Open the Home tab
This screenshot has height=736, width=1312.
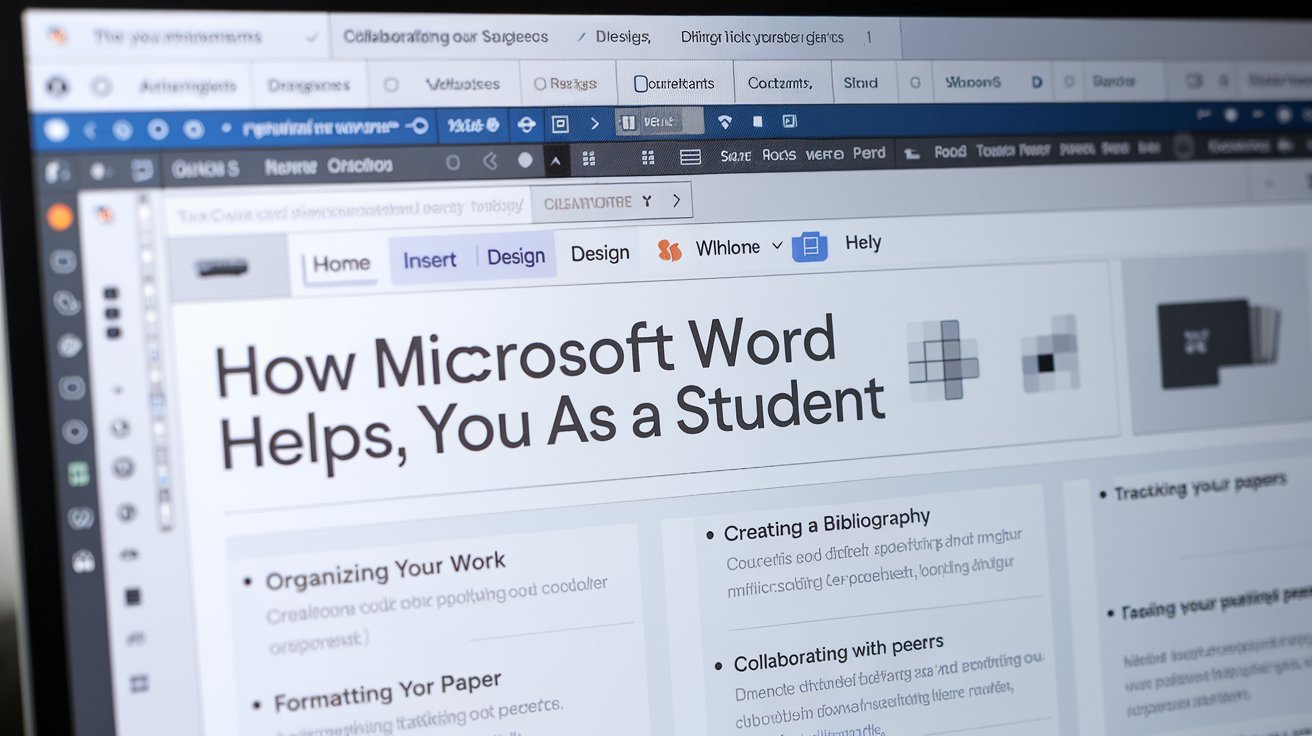point(341,264)
